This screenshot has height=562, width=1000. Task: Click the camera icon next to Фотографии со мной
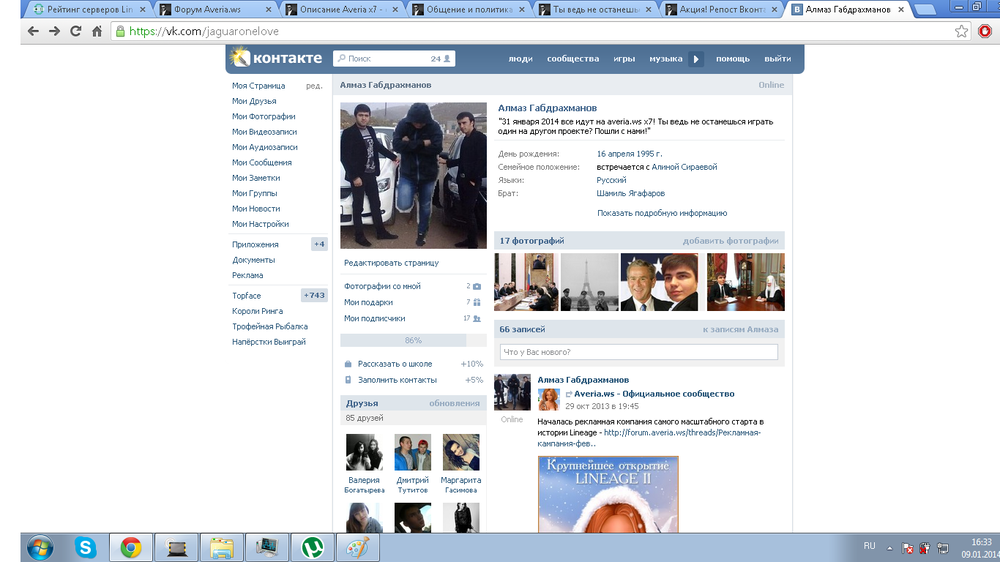(477, 286)
